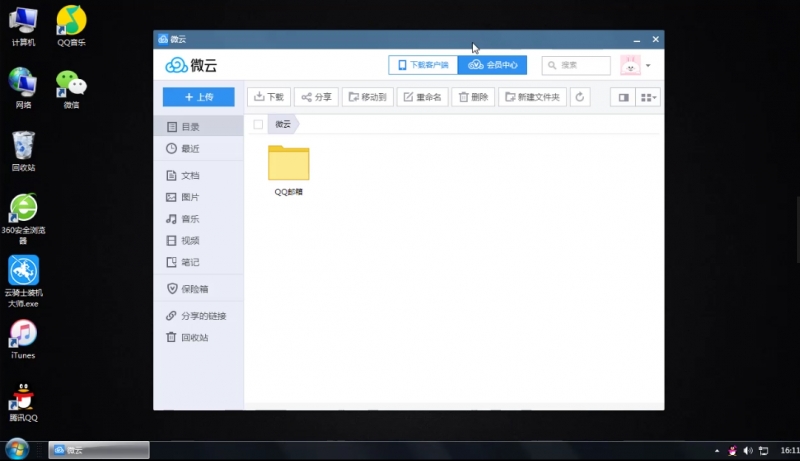
Task: Click the bunny user avatar
Action: (630, 65)
